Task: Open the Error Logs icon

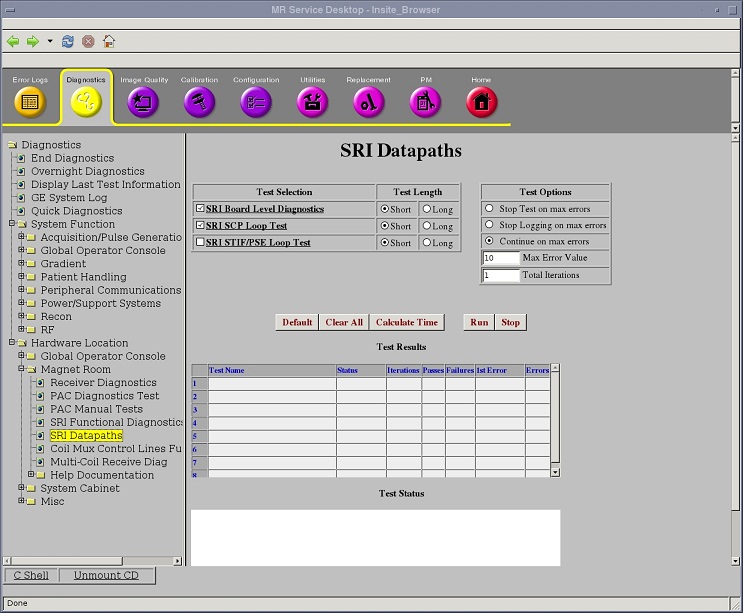Action: click(x=30, y=101)
